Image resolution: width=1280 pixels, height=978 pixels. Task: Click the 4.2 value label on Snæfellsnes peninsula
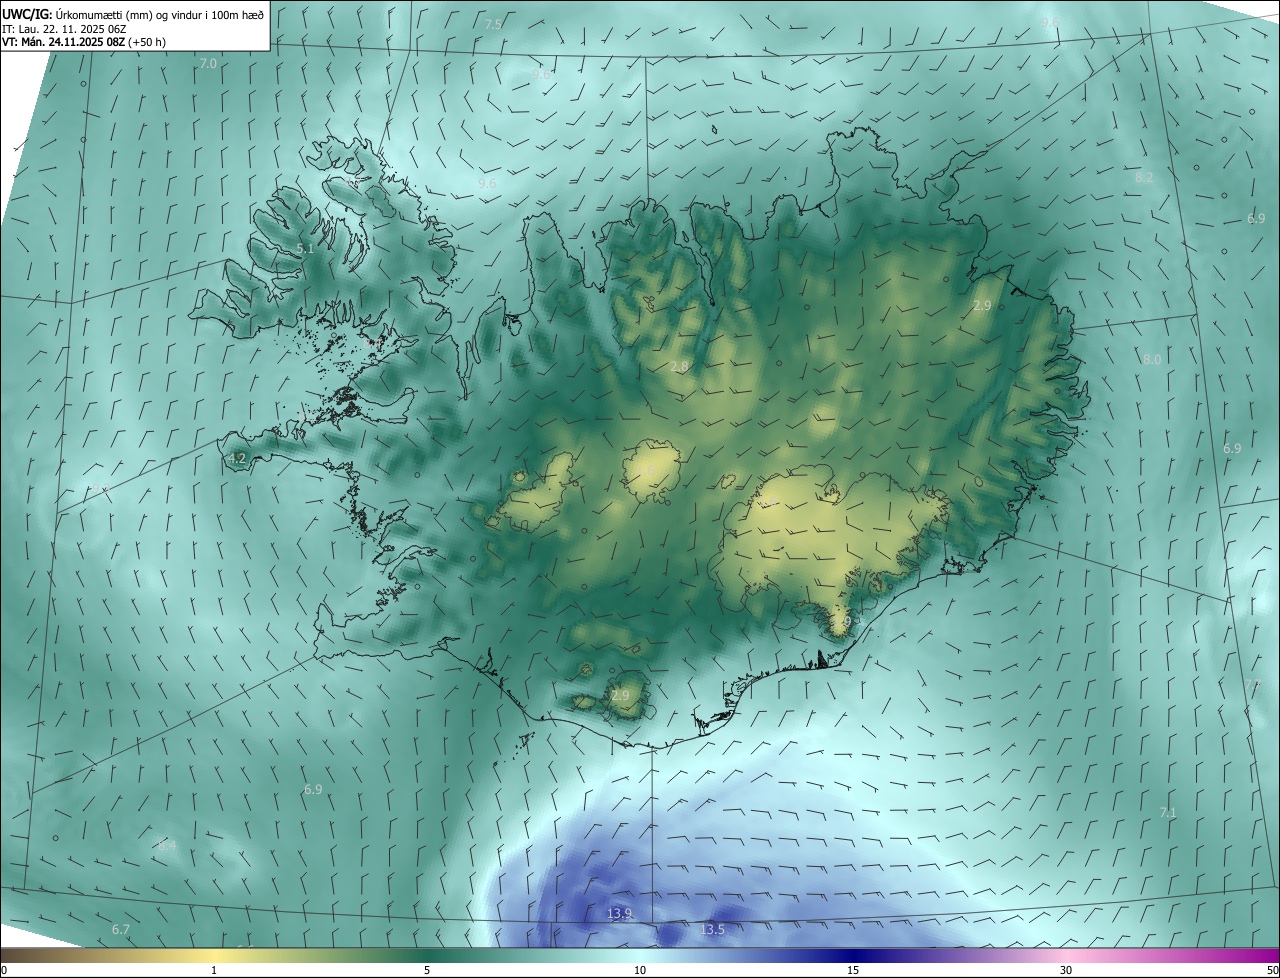click(237, 458)
